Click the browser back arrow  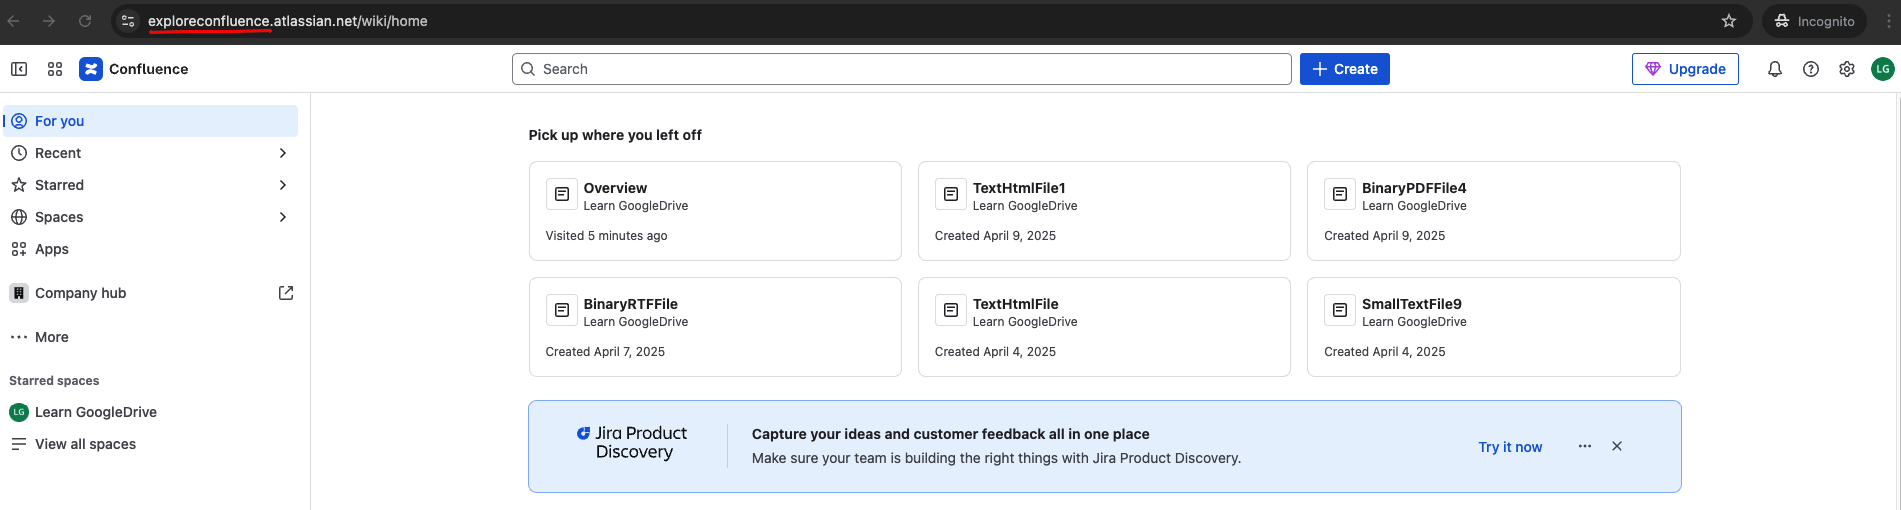[14, 21]
